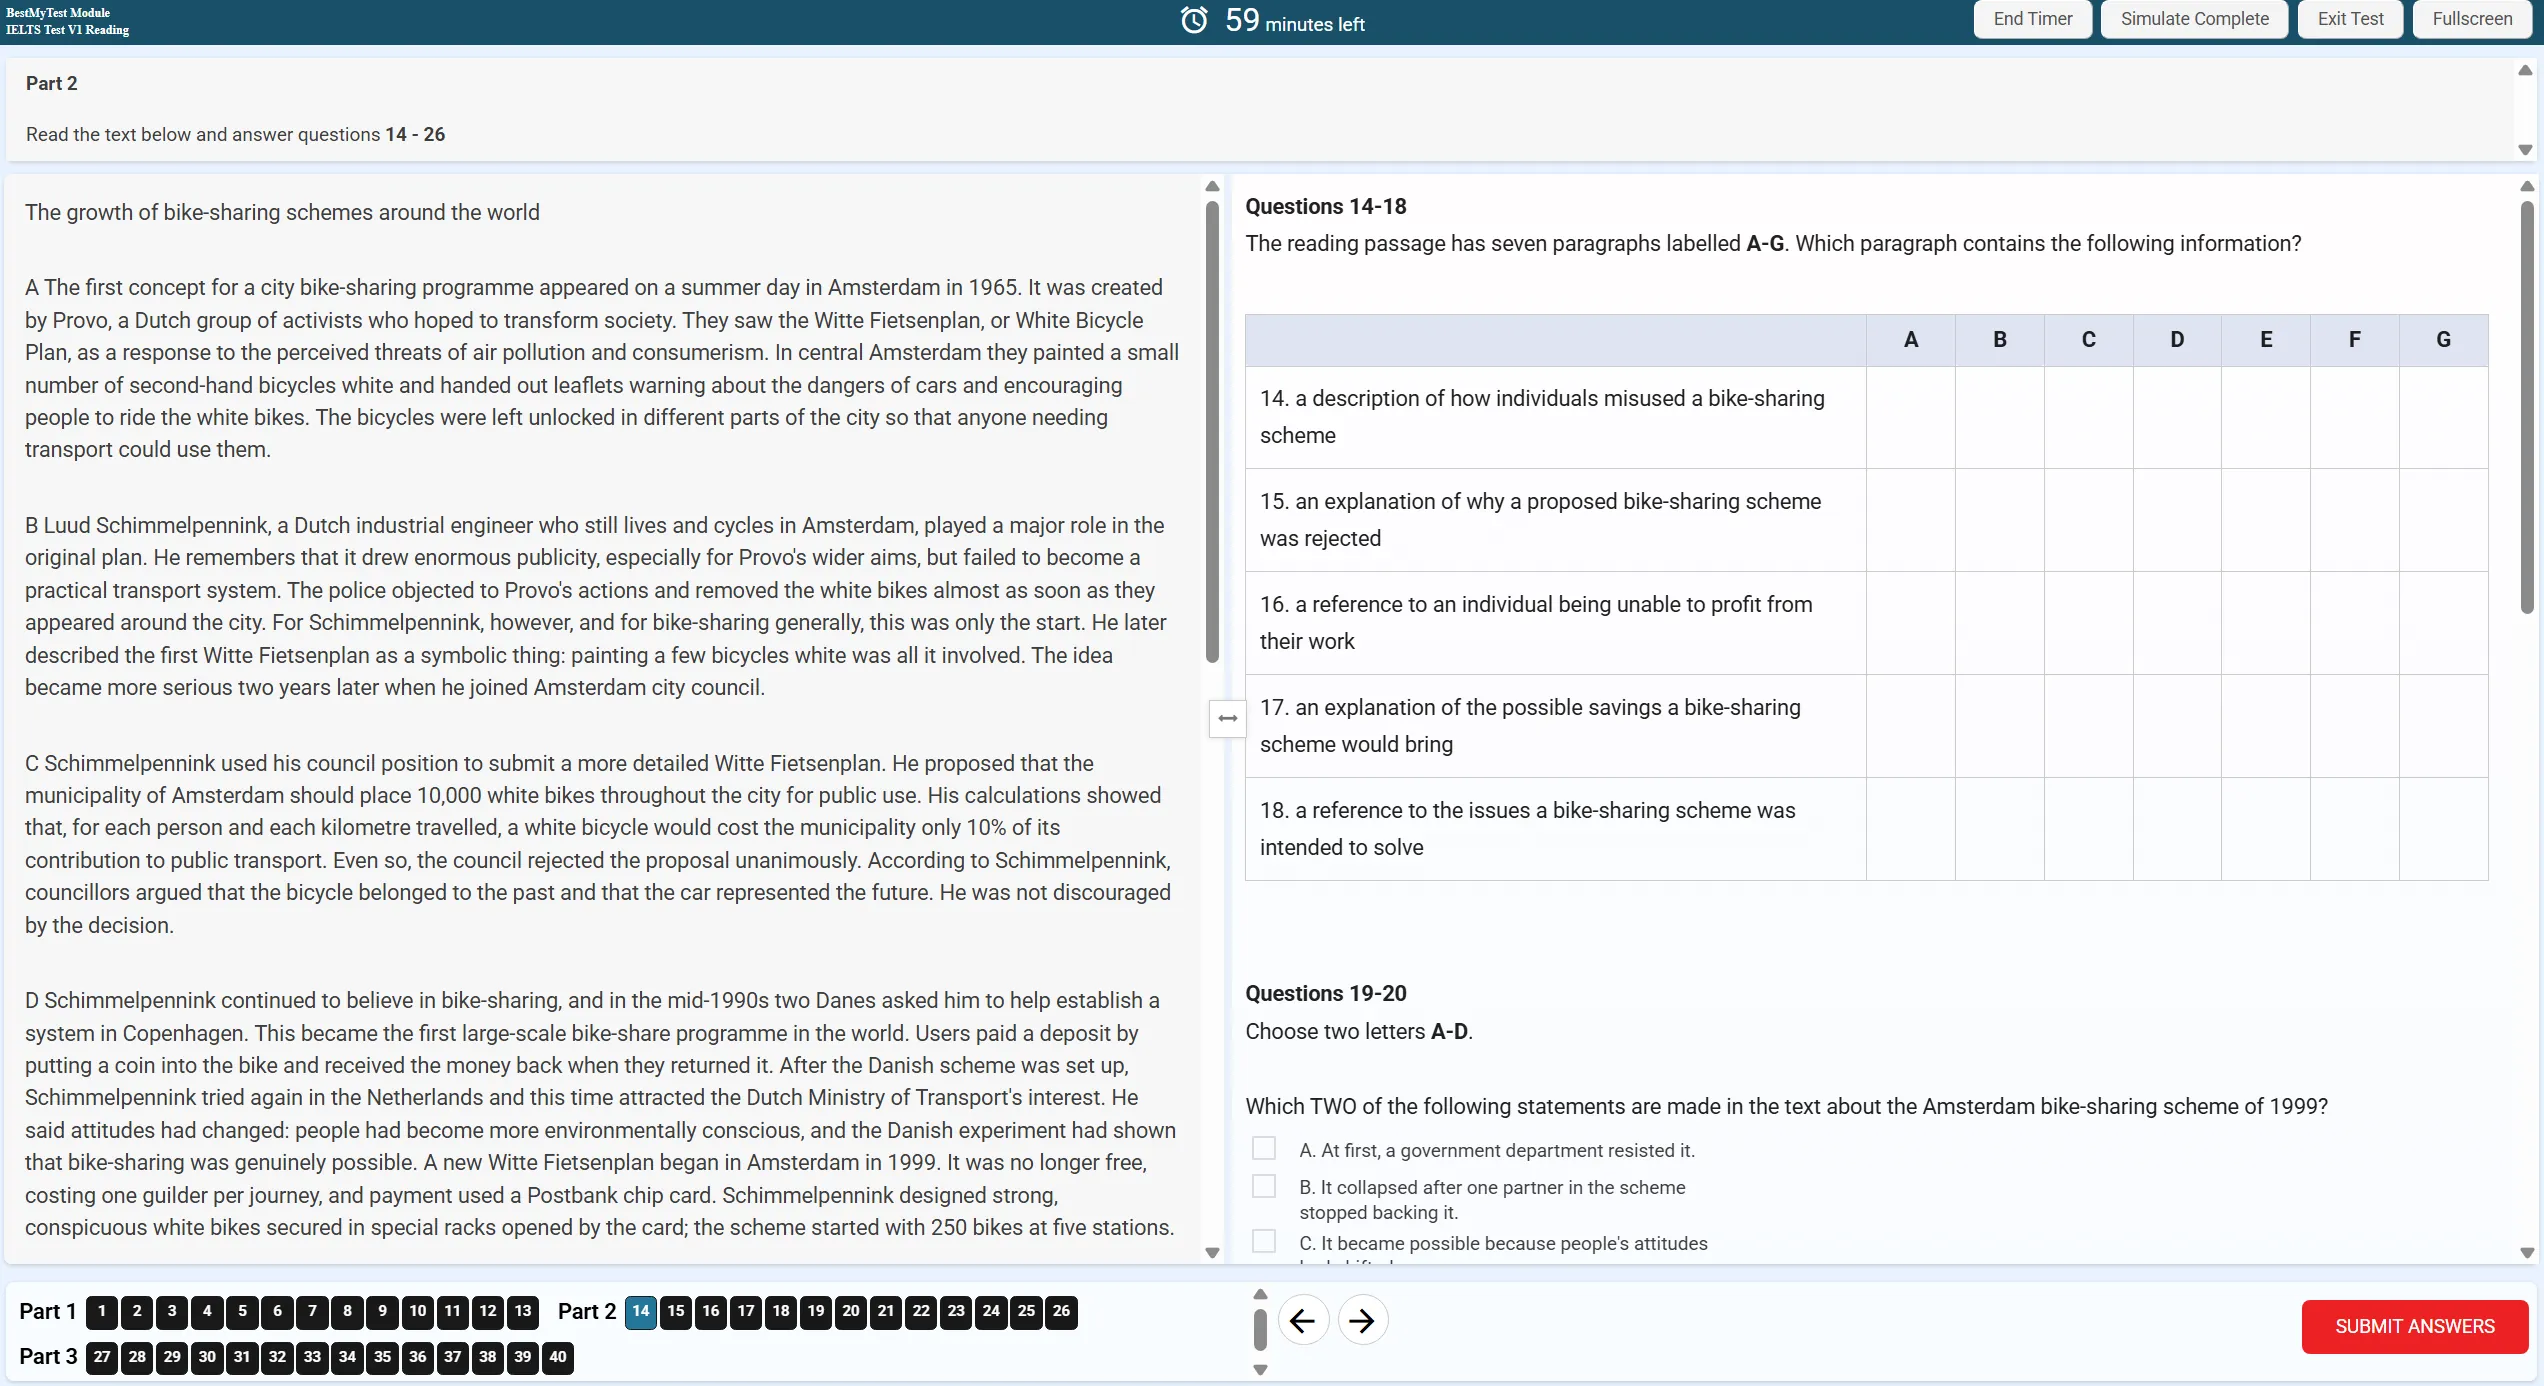Select paragraph A for question 18

pos(1910,829)
